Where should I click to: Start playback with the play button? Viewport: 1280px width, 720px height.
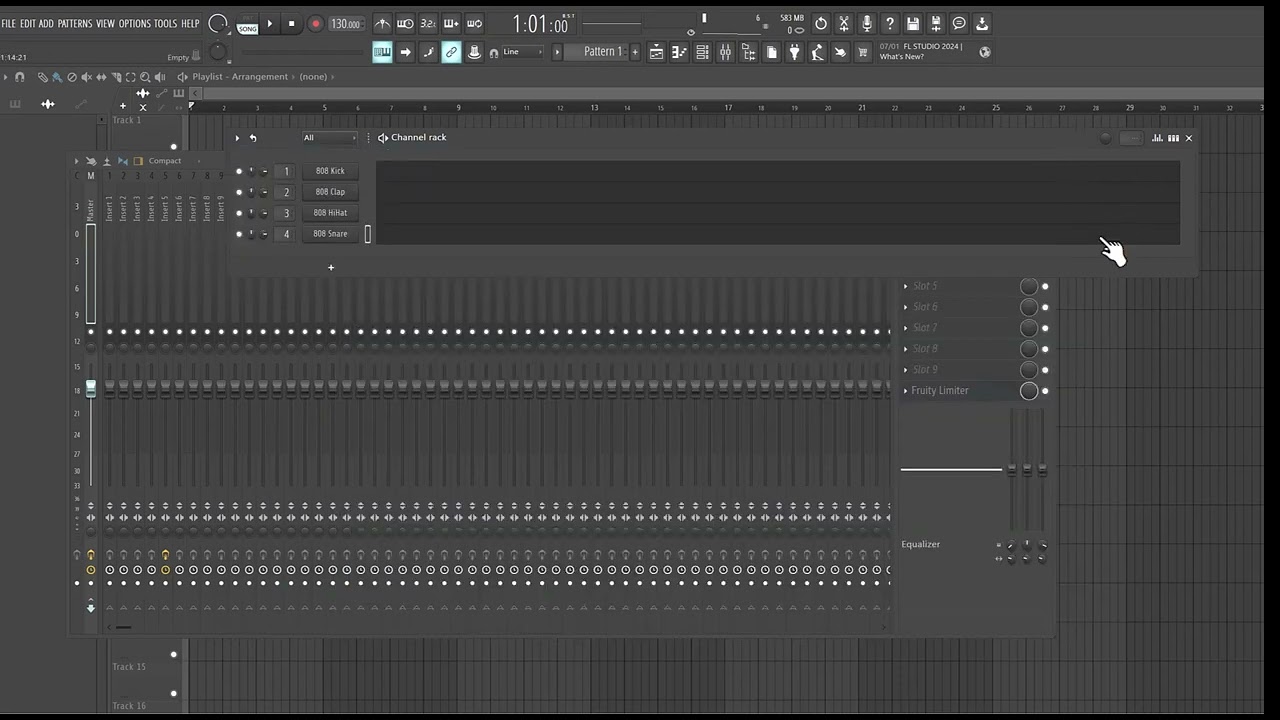pyautogui.click(x=270, y=24)
